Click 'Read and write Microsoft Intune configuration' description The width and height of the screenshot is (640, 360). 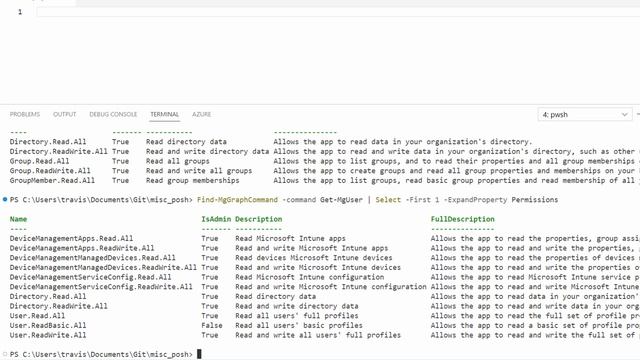(331, 287)
